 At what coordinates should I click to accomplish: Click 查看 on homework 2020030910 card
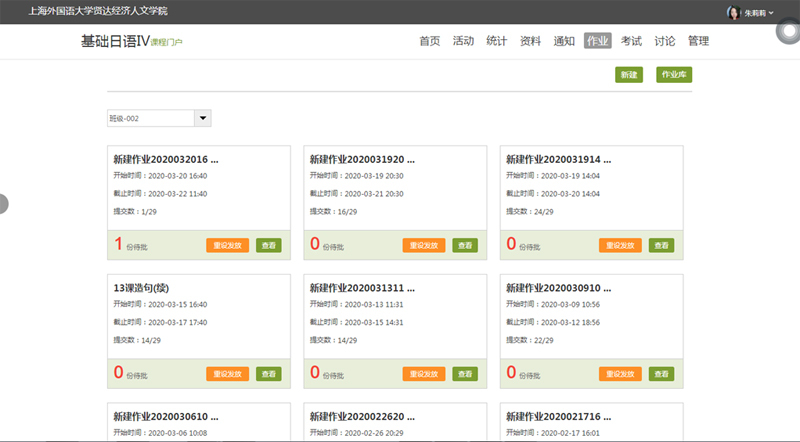pos(661,373)
